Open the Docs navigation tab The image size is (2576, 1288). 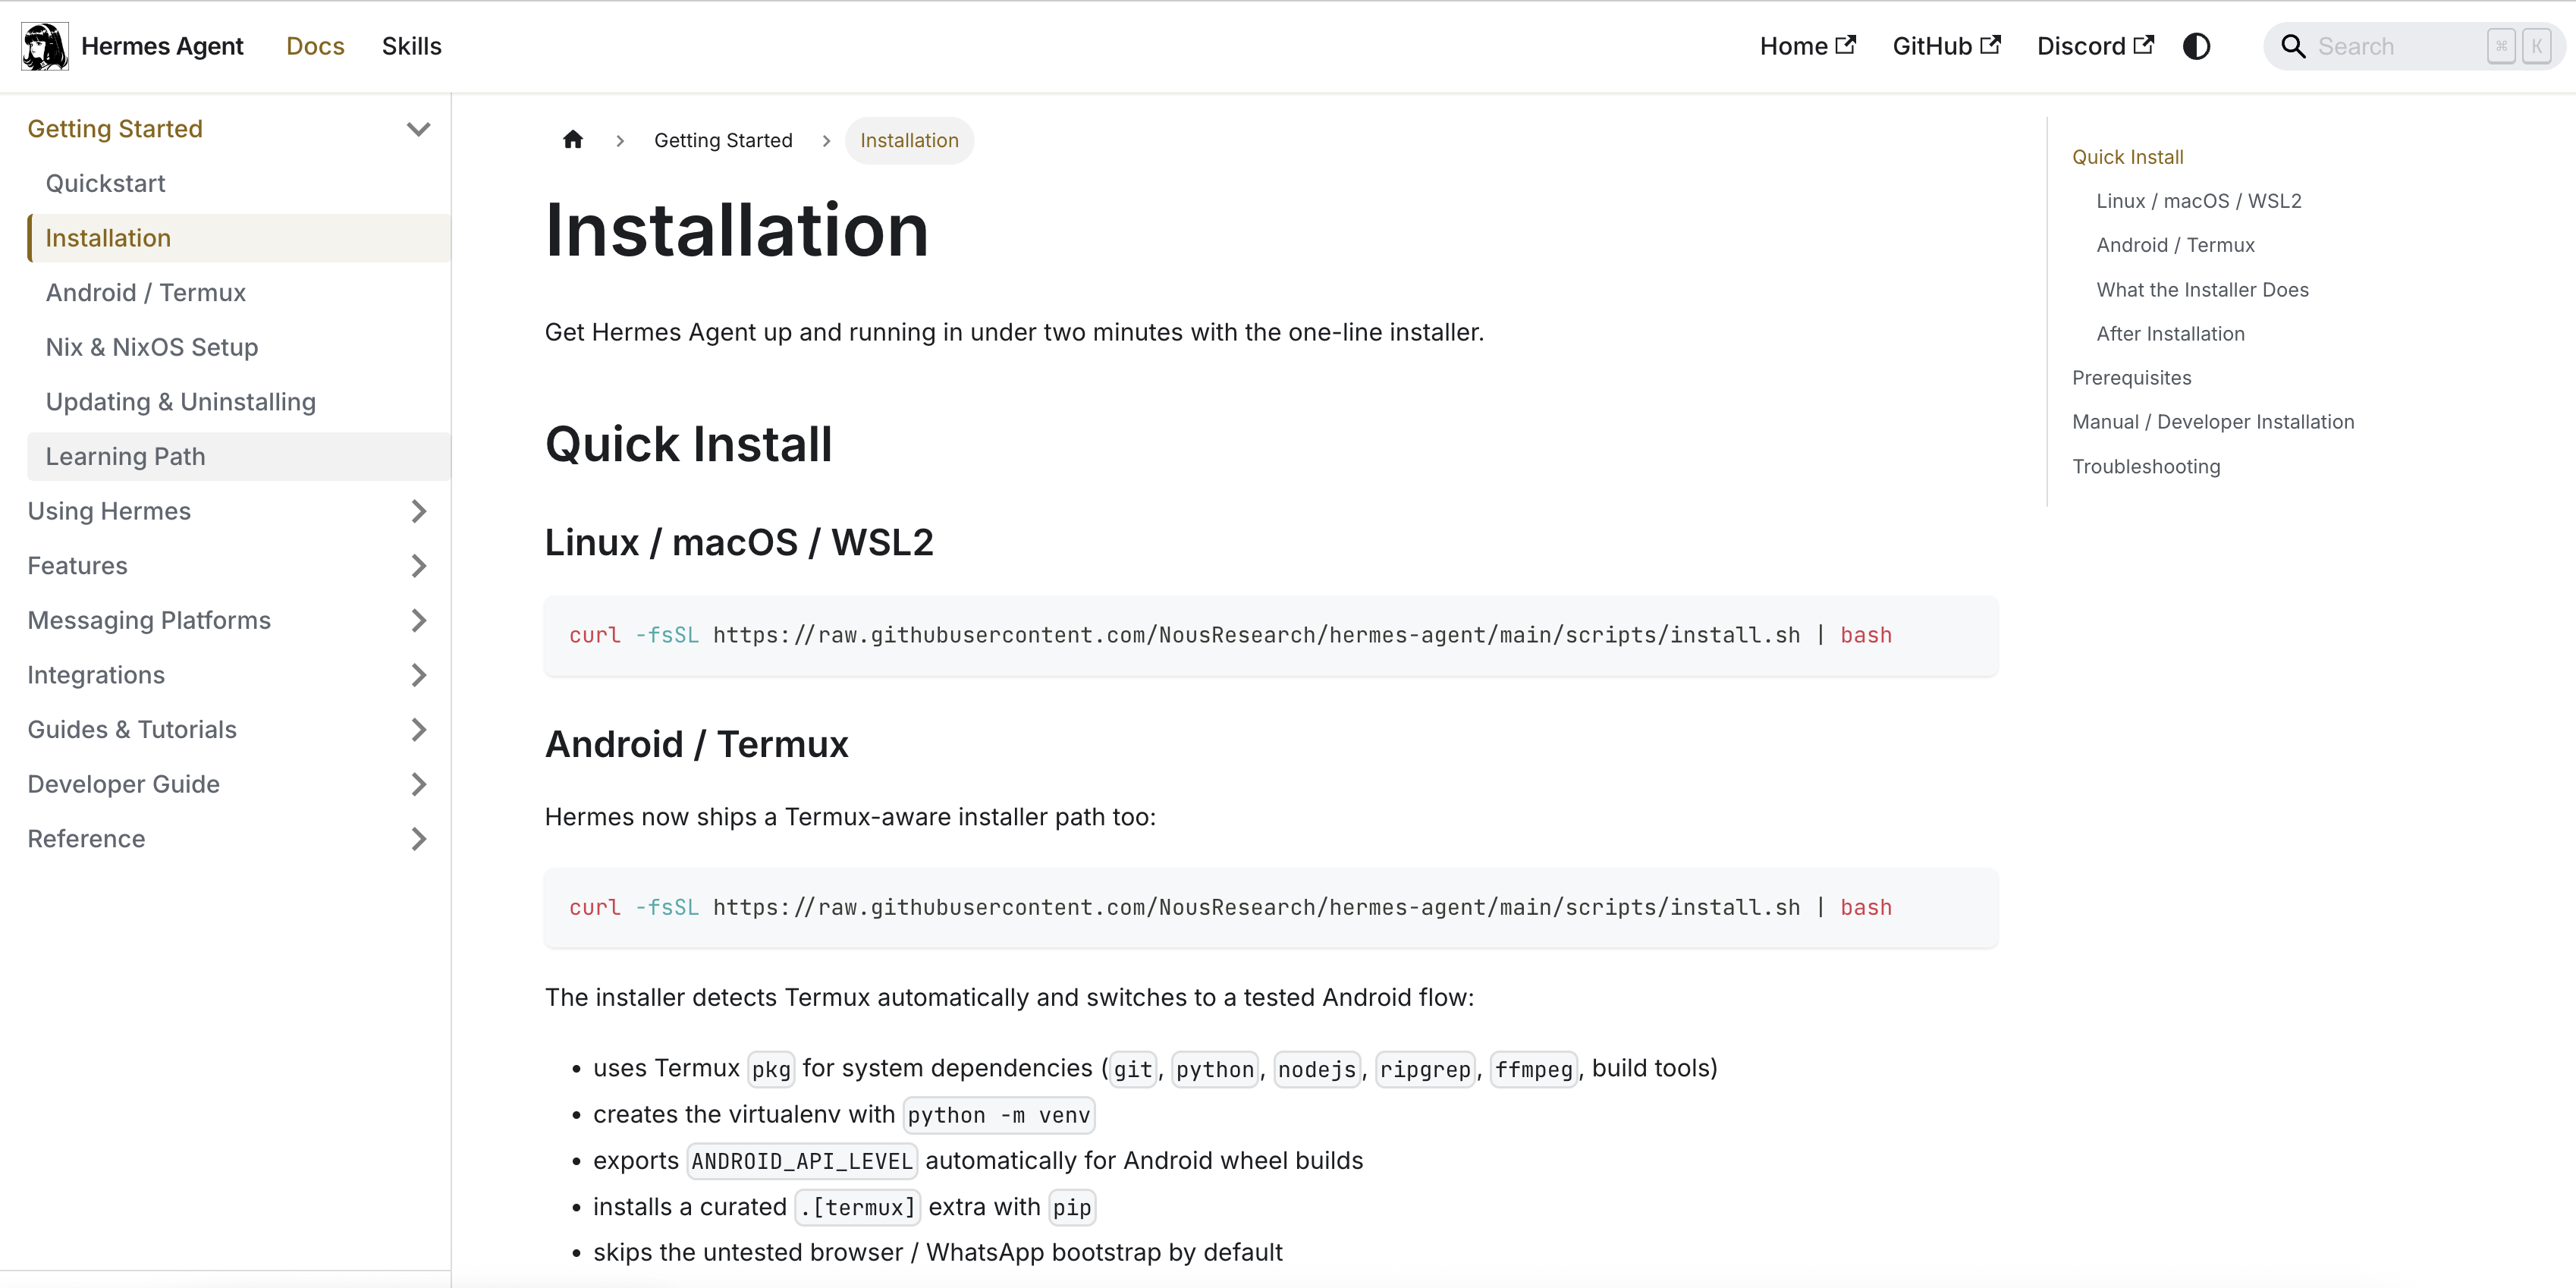point(315,46)
